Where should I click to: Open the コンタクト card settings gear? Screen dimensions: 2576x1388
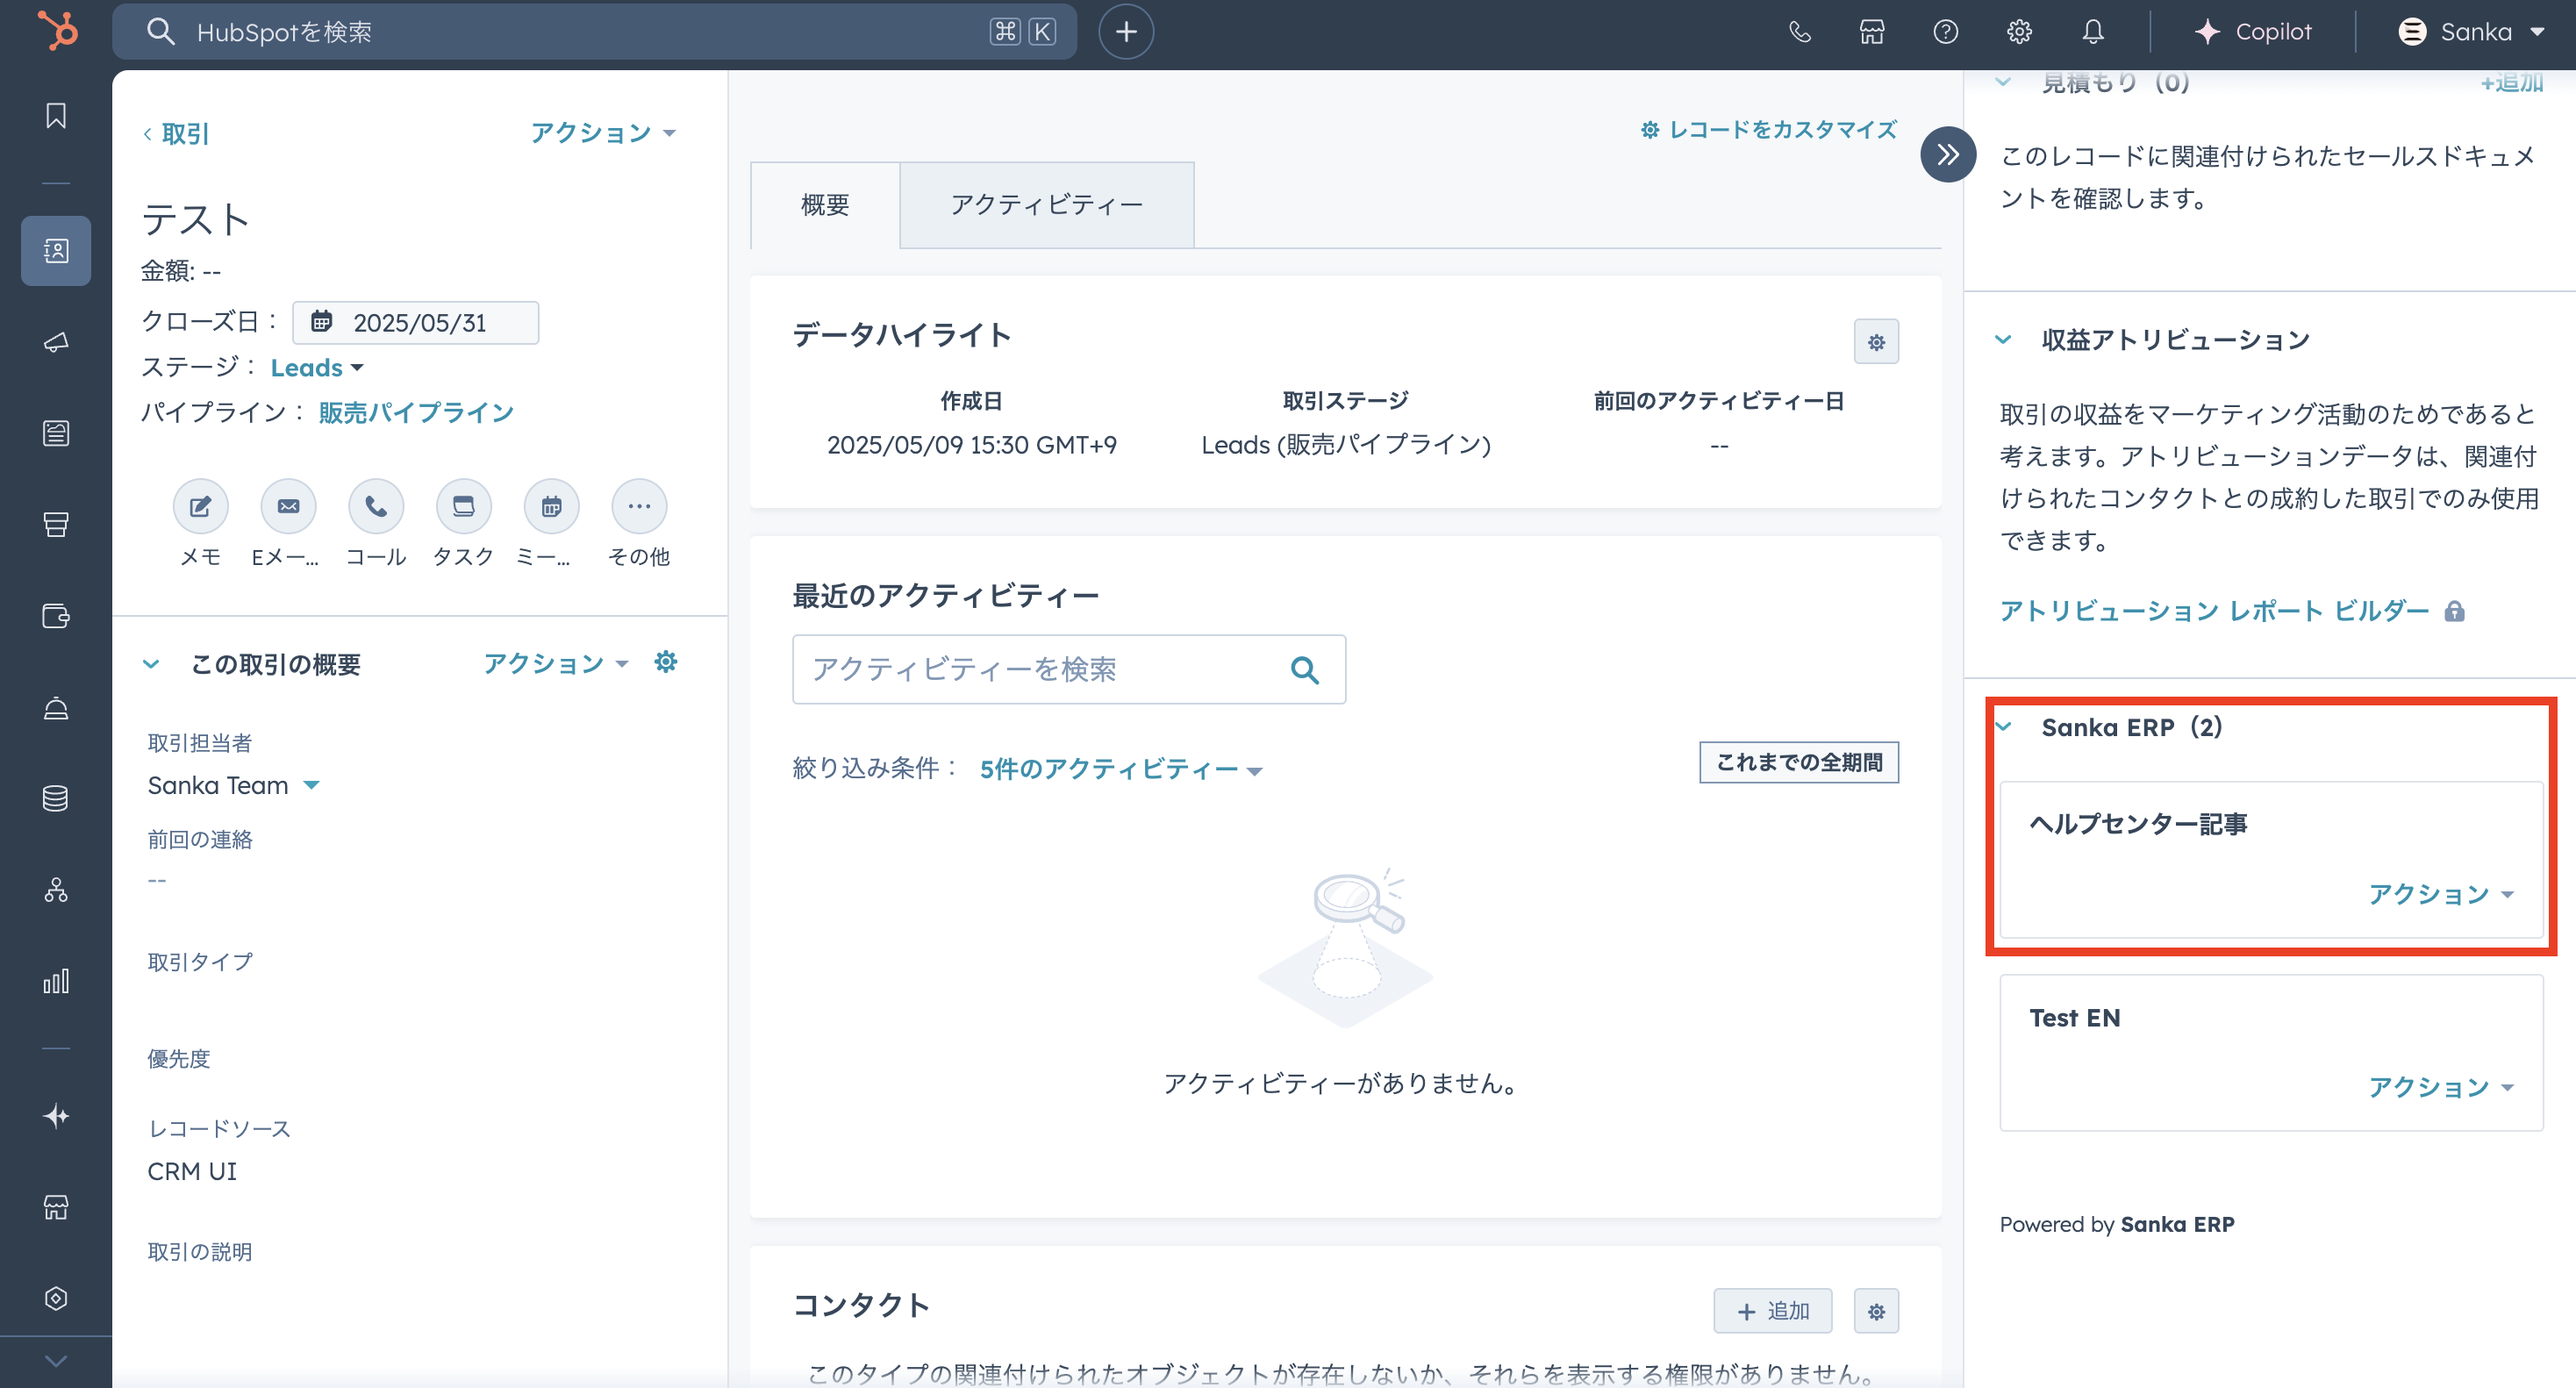coord(1876,1311)
